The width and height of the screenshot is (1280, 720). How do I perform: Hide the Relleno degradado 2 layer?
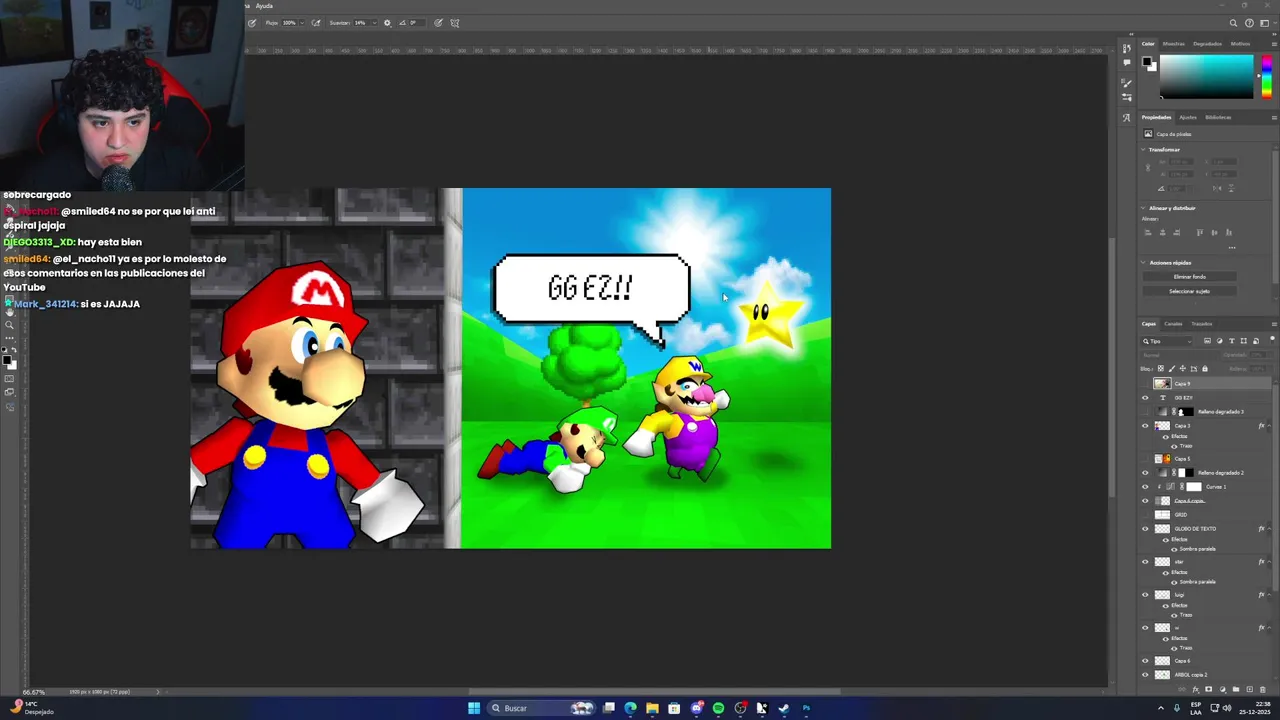pos(1146,473)
